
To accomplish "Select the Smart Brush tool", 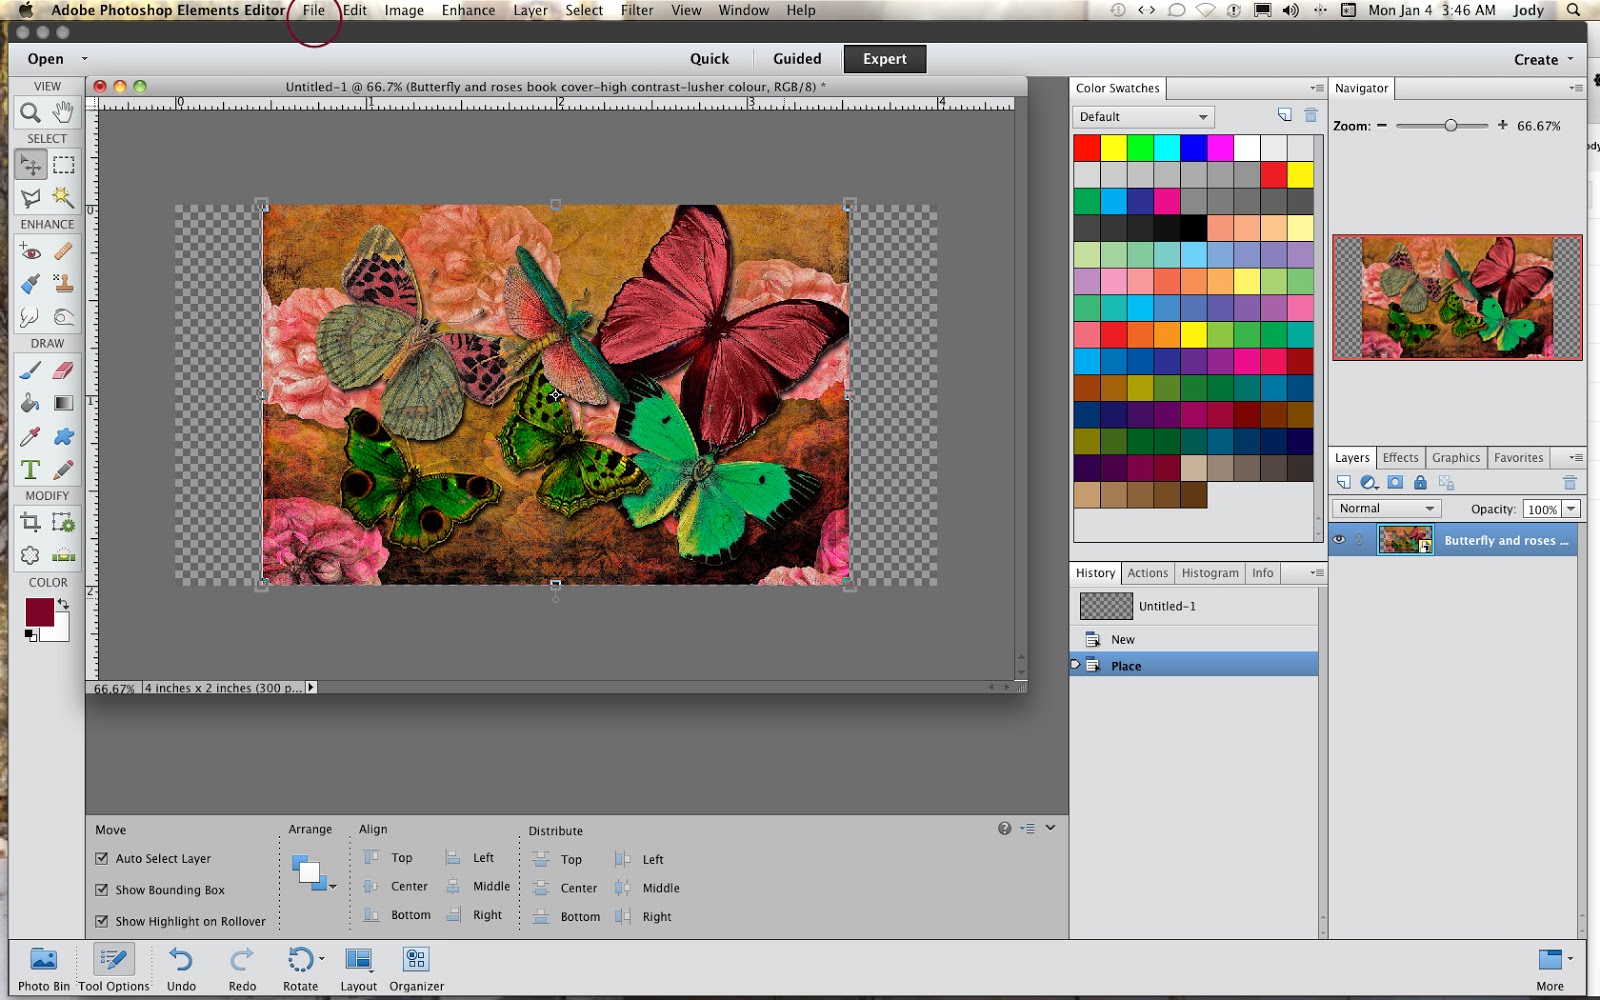I will click(30, 284).
